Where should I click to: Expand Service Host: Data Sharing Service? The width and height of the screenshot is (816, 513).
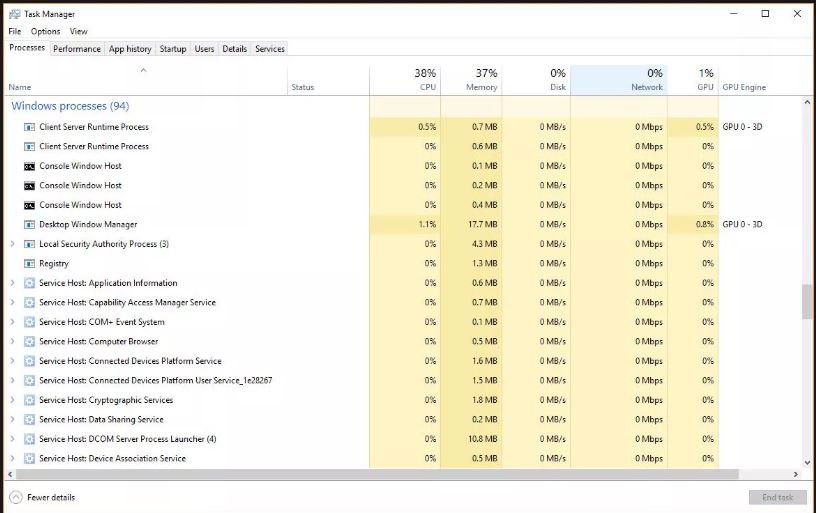point(12,420)
